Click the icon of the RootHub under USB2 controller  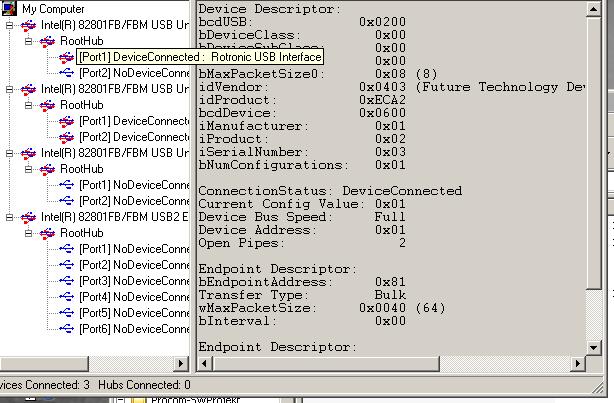pyautogui.click(x=48, y=233)
